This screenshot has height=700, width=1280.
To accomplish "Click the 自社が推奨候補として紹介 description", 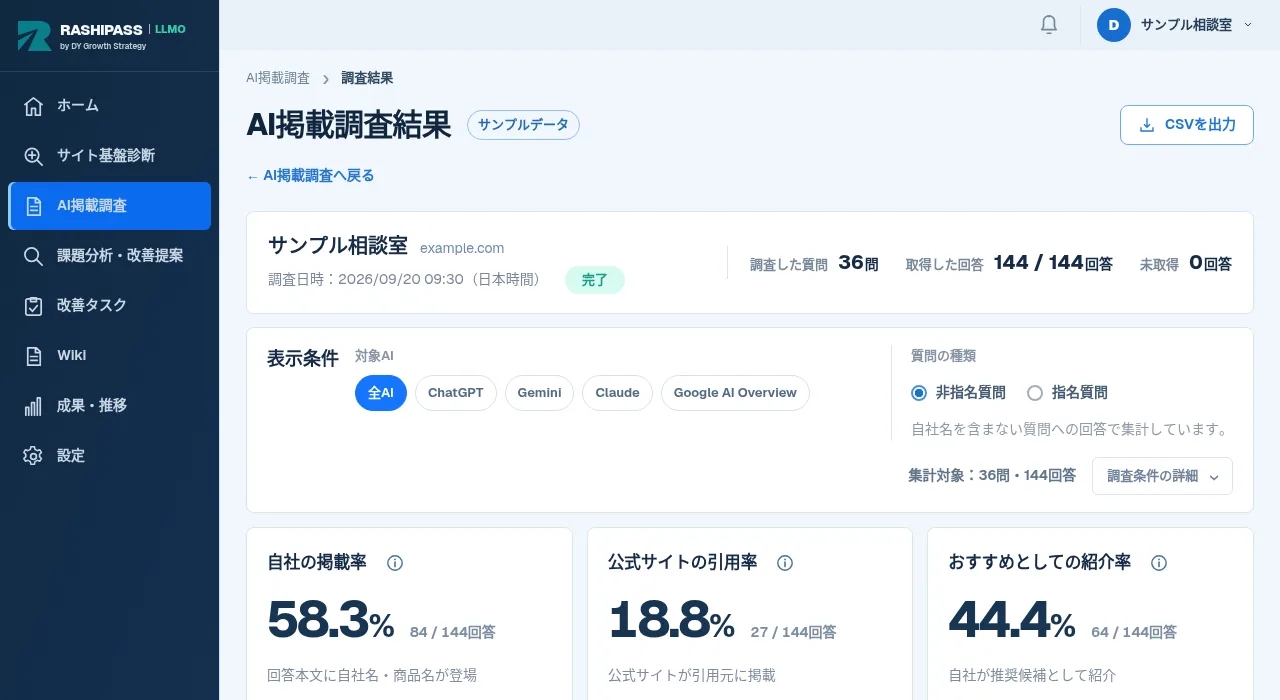I will click(x=1032, y=675).
